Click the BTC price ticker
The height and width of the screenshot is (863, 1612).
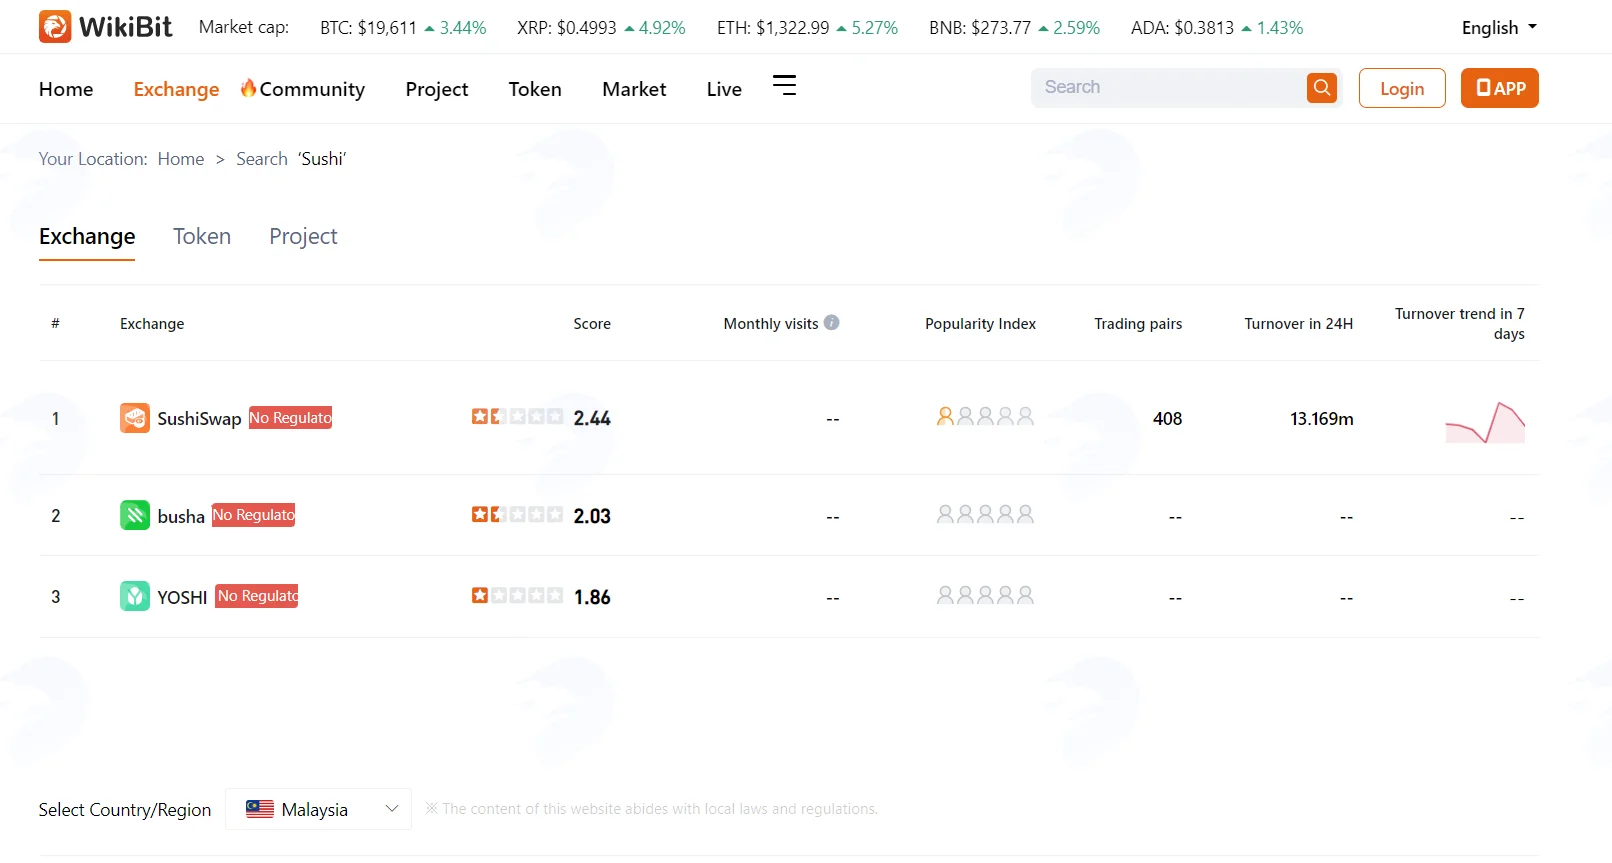[403, 28]
